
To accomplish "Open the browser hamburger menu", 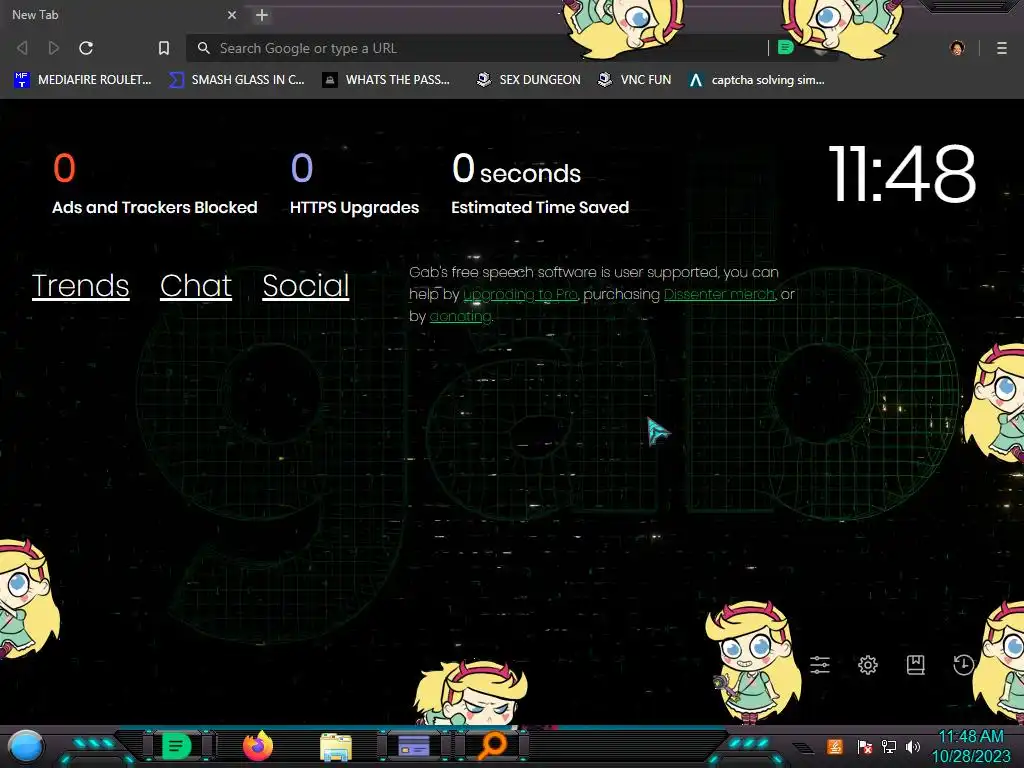I will pyautogui.click(x=1002, y=48).
